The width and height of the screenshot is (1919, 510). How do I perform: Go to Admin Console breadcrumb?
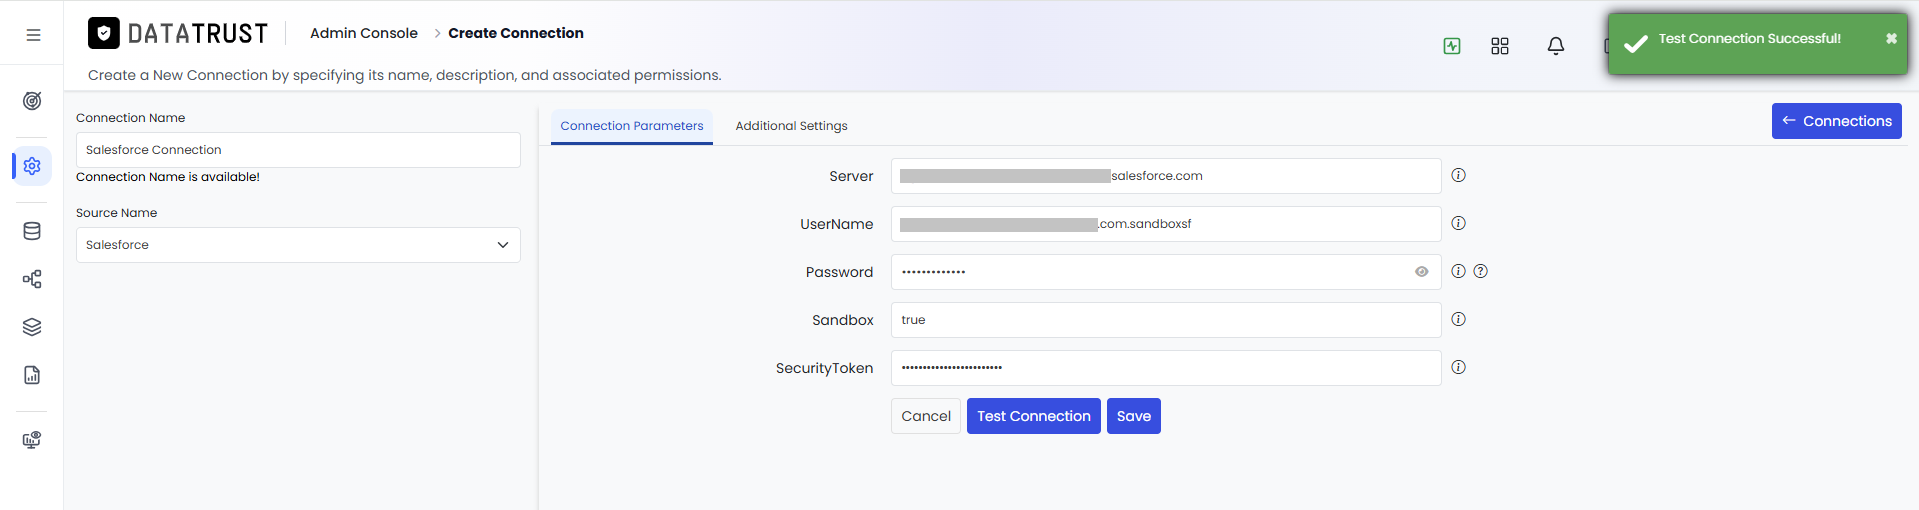click(x=364, y=33)
